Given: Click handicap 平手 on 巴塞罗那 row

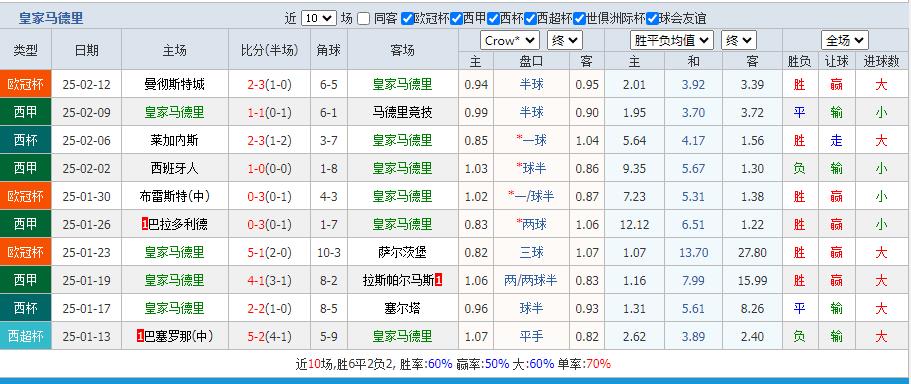Looking at the screenshot, I should [531, 336].
